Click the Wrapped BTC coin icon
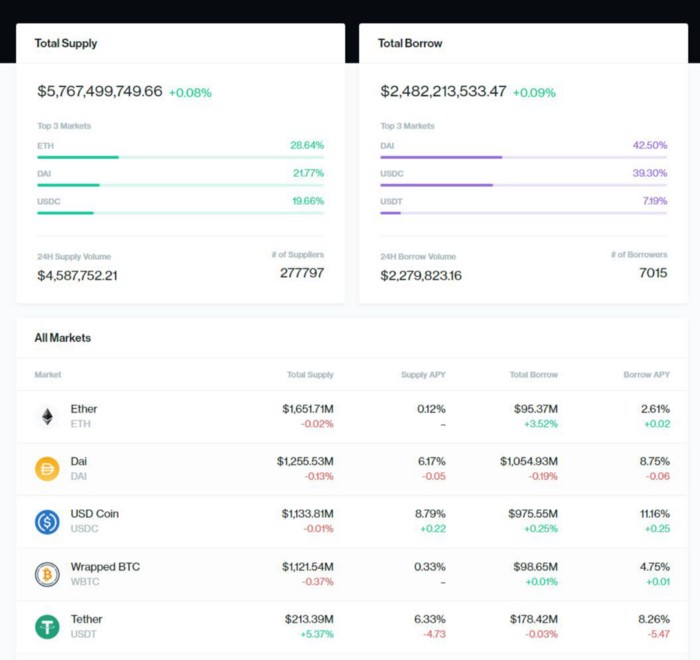The width and height of the screenshot is (700, 660). tap(47, 574)
